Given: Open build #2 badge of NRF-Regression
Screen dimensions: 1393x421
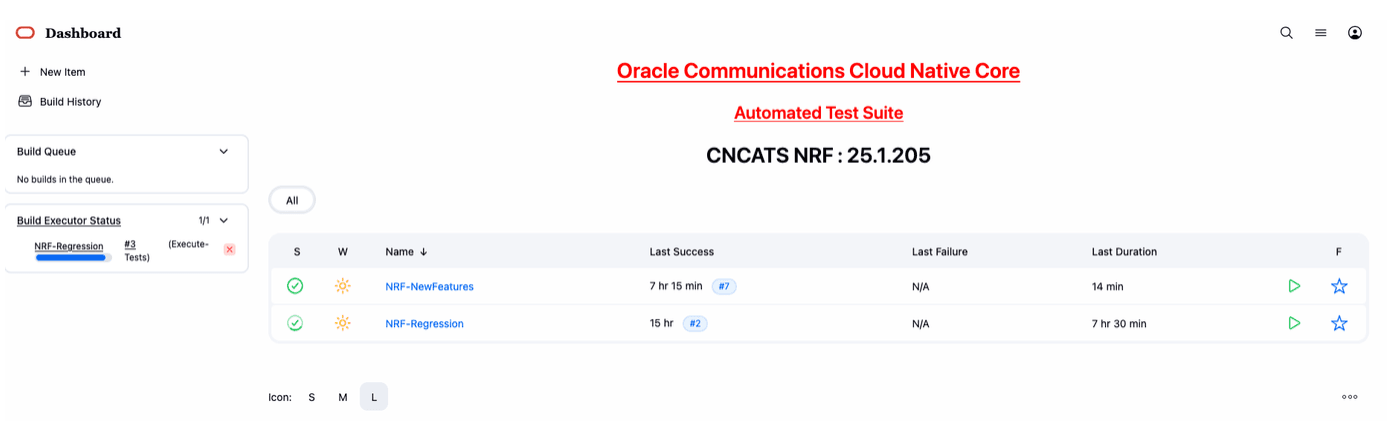Looking at the screenshot, I should [x=695, y=323].
